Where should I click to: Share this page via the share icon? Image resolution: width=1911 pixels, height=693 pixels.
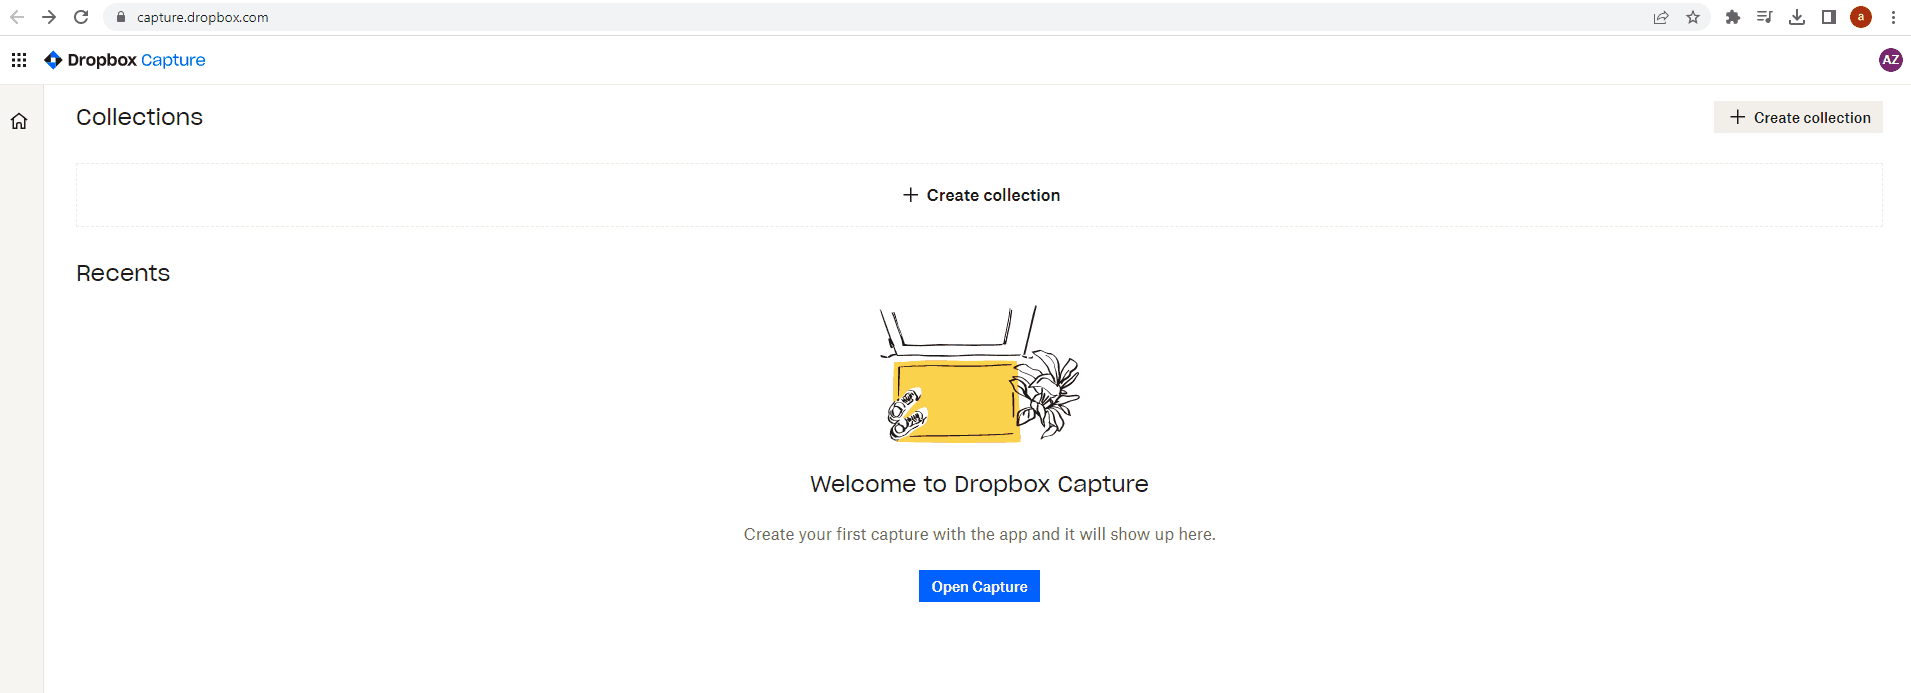click(1661, 17)
